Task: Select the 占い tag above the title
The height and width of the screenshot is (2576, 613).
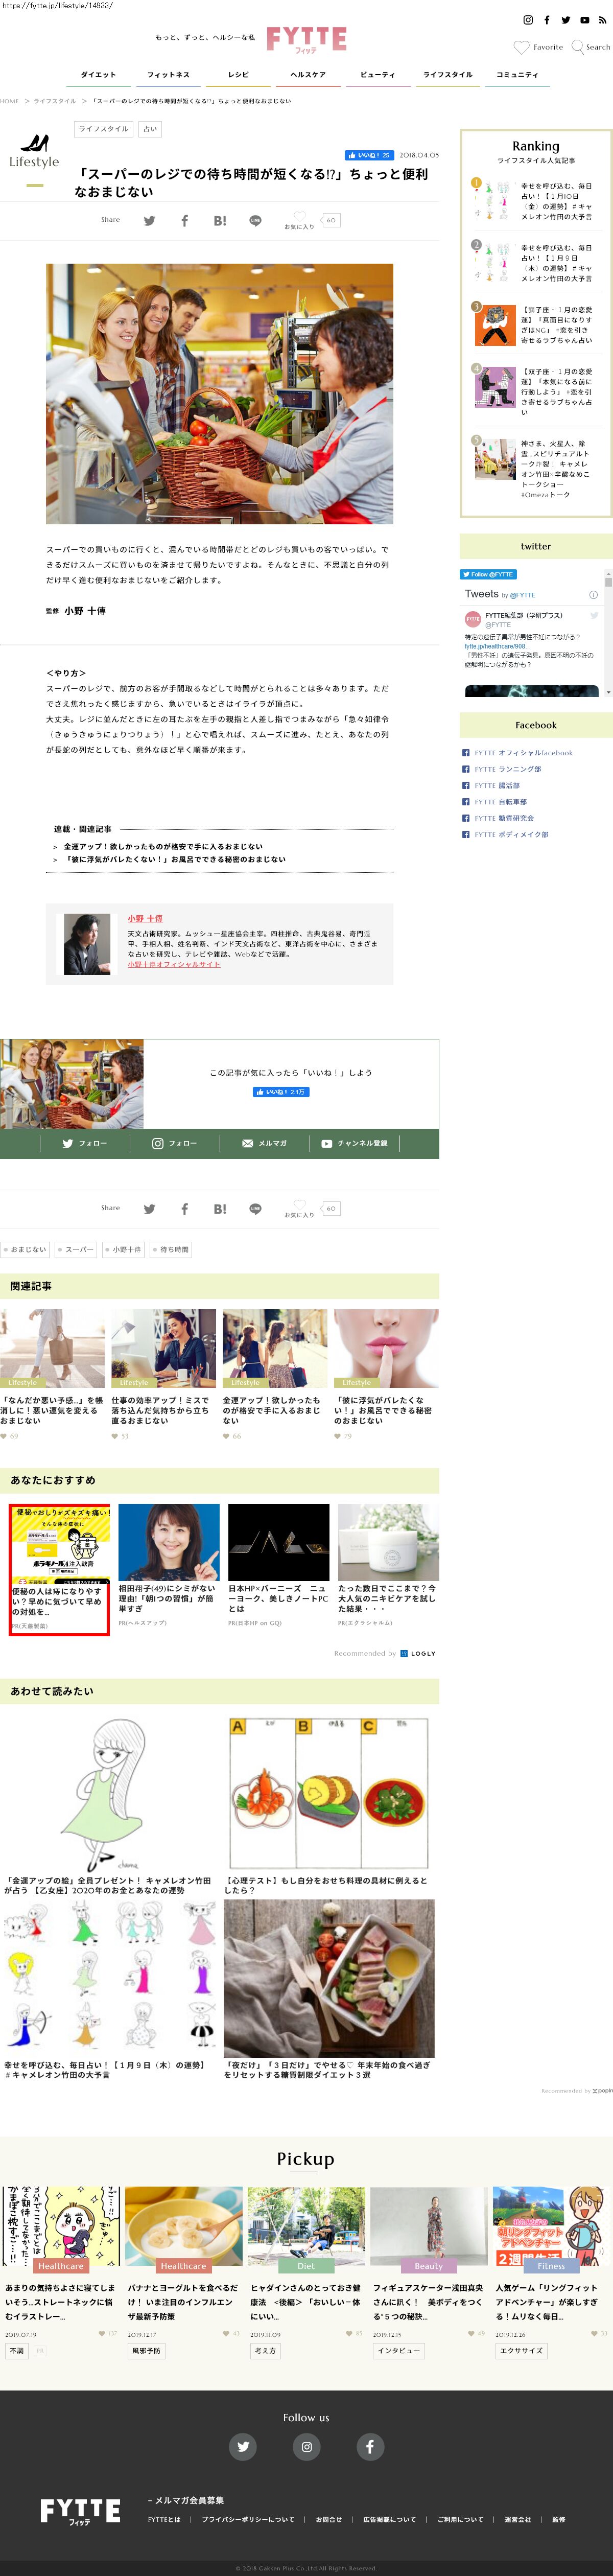Action: coord(150,129)
